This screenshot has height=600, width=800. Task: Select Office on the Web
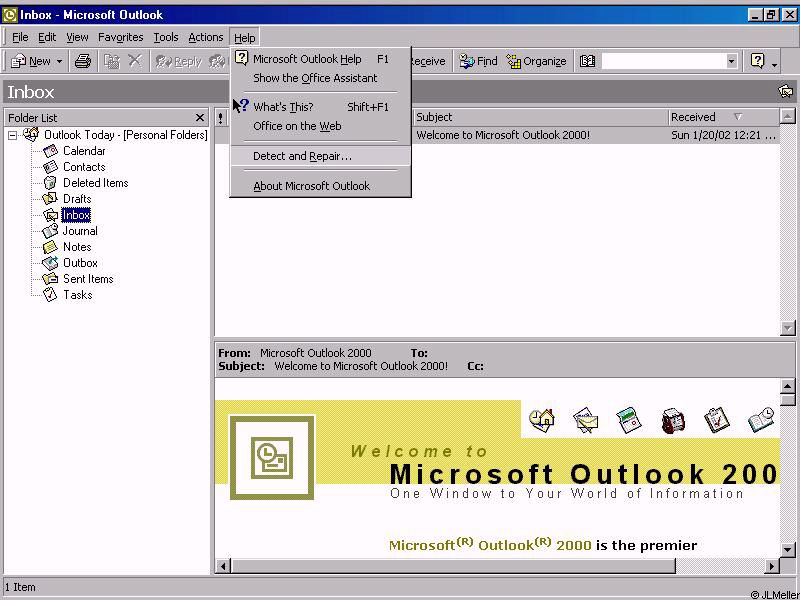(x=320, y=126)
